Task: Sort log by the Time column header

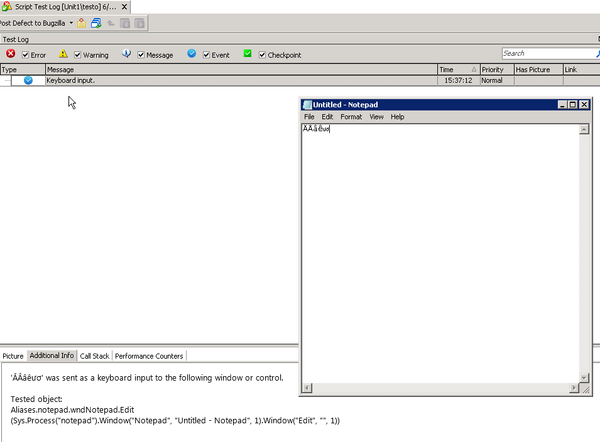Action: (x=457, y=70)
